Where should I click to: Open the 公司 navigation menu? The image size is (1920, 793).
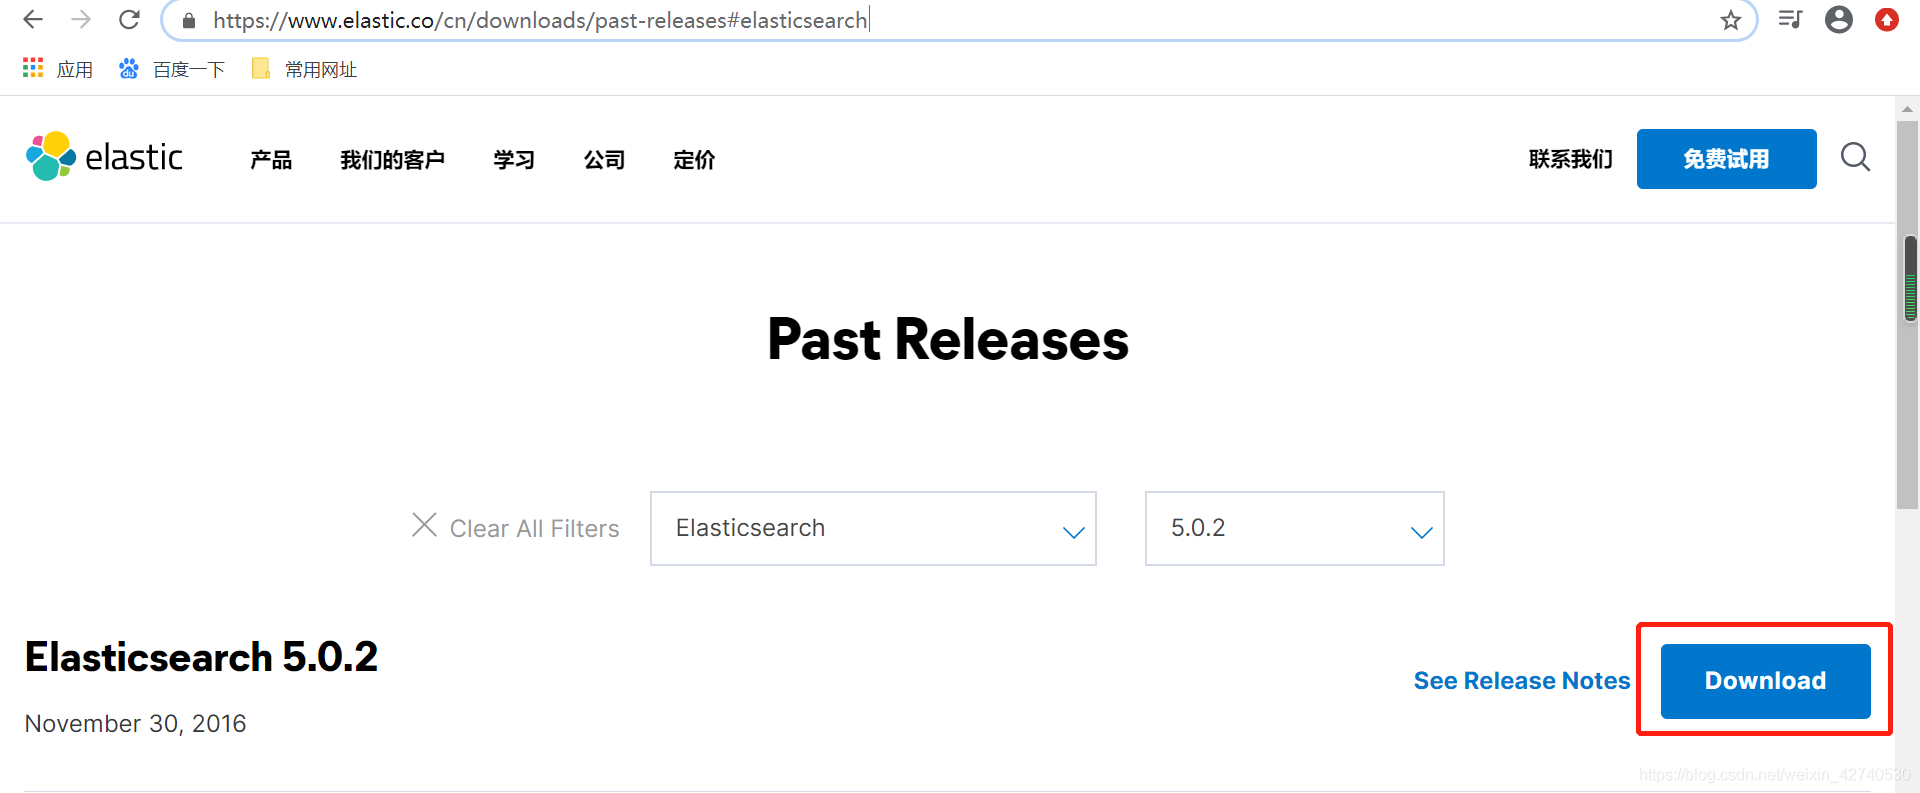point(604,159)
